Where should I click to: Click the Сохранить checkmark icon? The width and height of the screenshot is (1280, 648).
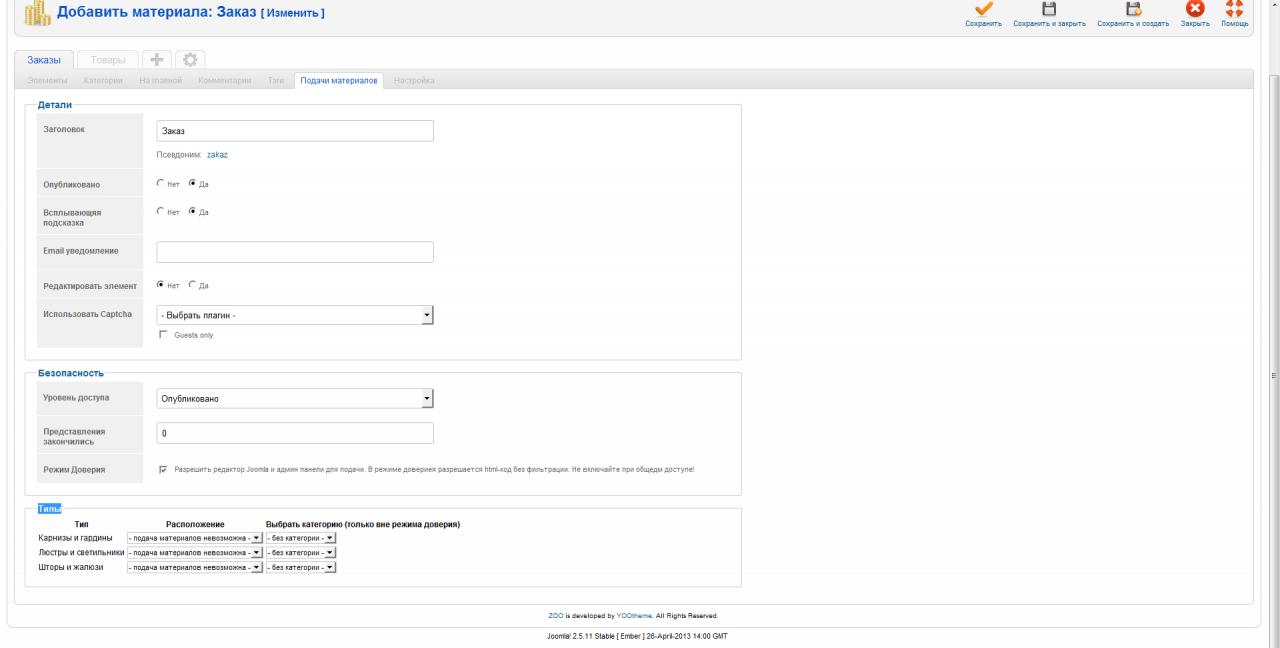[983, 9]
